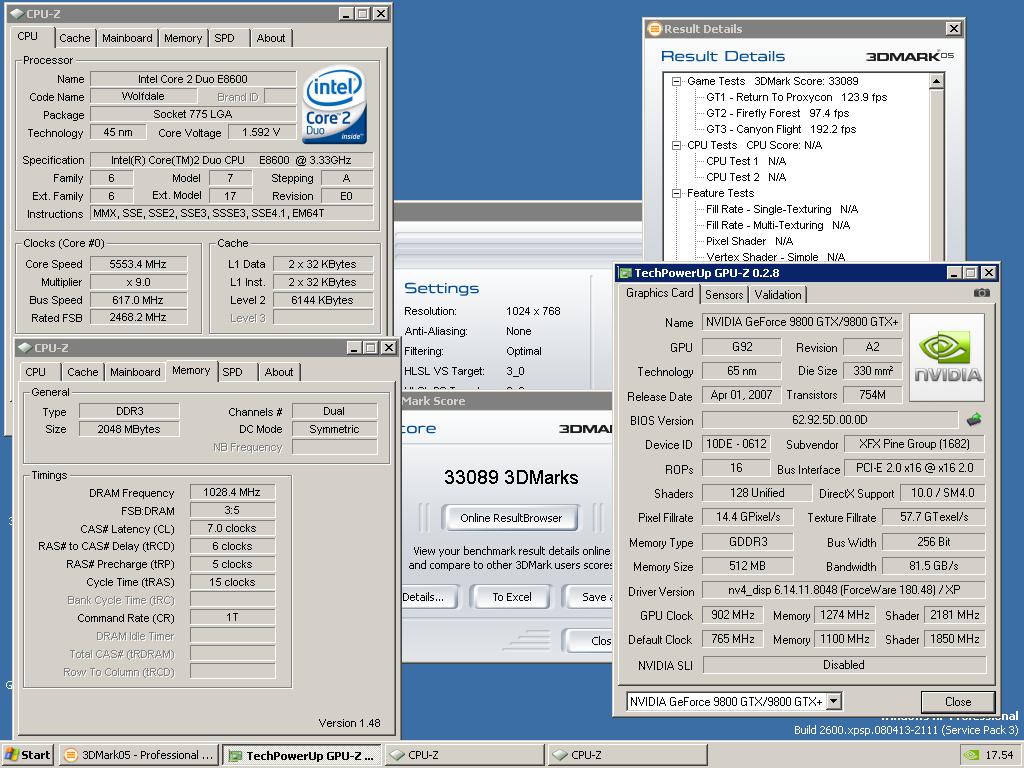Click the NVIDIA SLI field showing 'Disabled'
This screenshot has height=768, width=1024.
(x=844, y=665)
